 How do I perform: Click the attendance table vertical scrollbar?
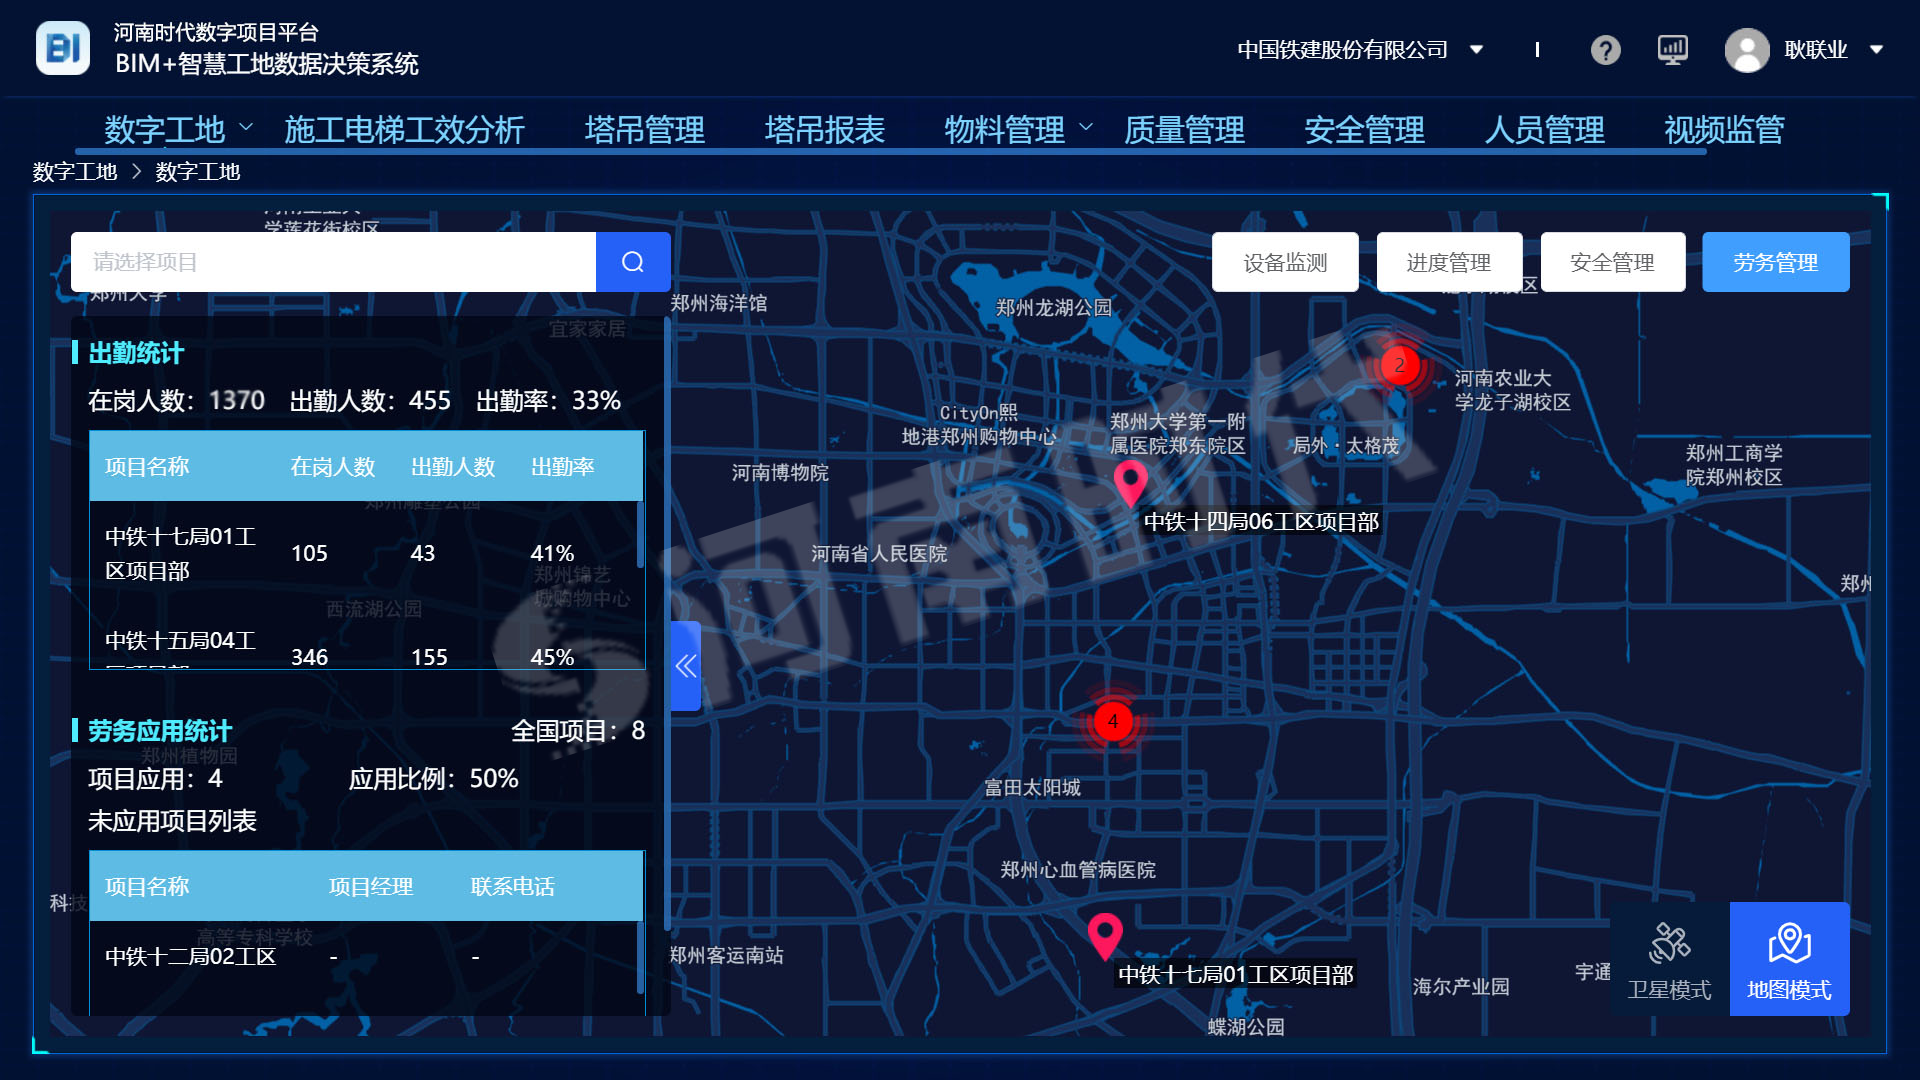point(640,535)
